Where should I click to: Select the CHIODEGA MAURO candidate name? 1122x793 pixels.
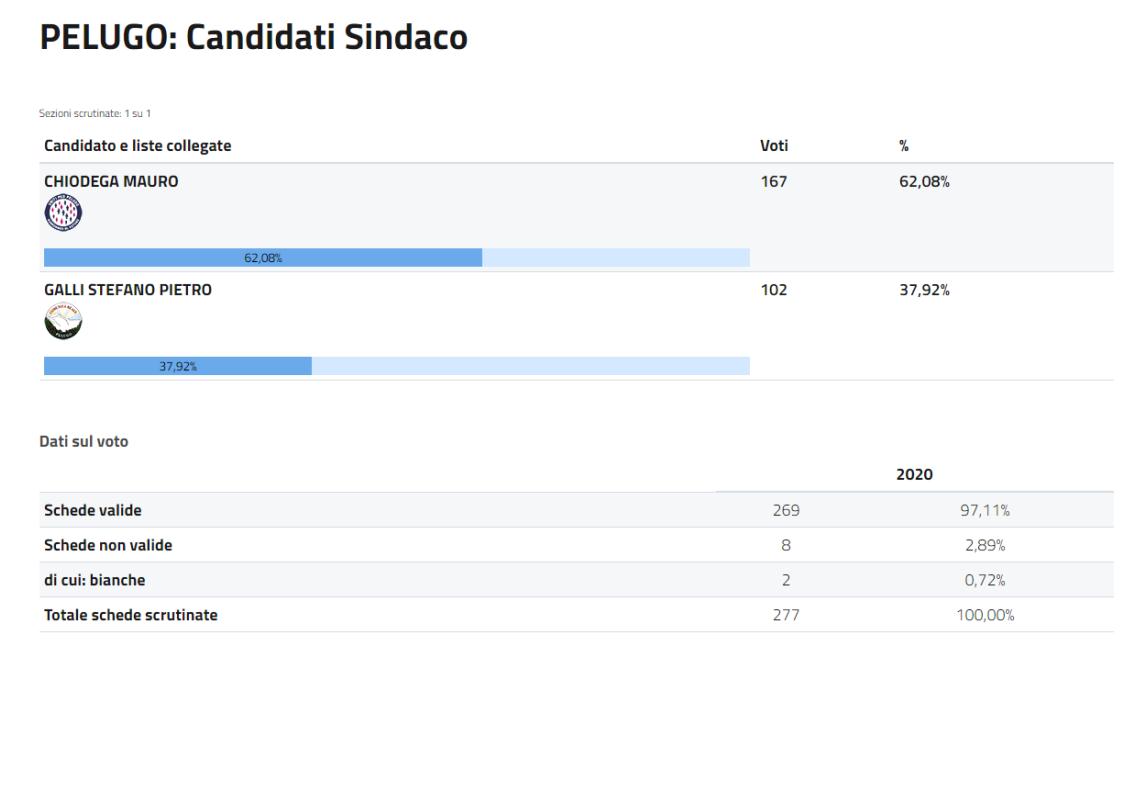click(111, 182)
